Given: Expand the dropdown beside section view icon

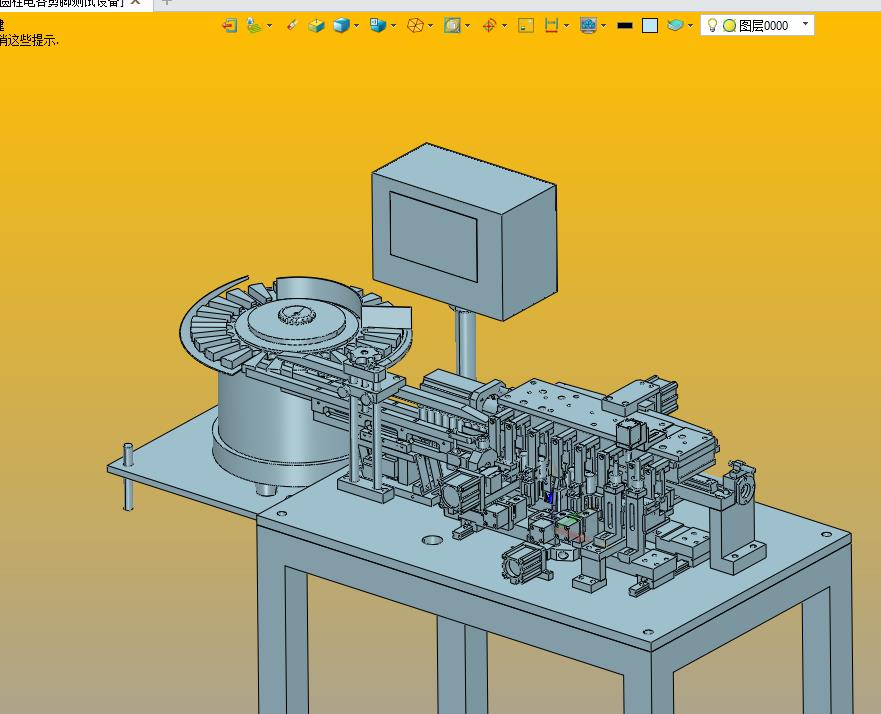Looking at the screenshot, I should pyautogui.click(x=467, y=25).
